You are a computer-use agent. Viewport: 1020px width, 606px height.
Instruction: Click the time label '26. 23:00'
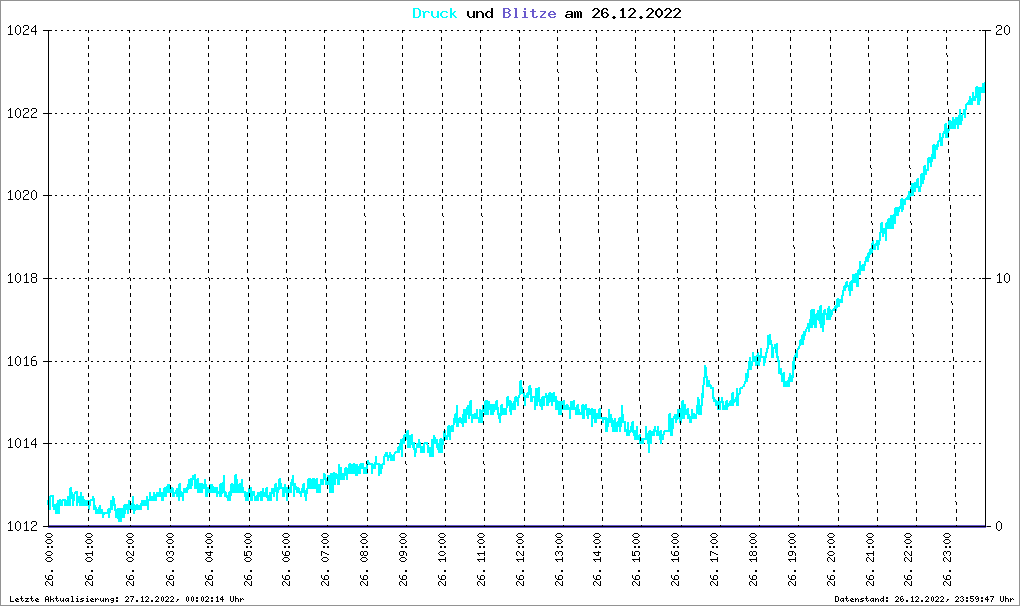click(x=947, y=559)
